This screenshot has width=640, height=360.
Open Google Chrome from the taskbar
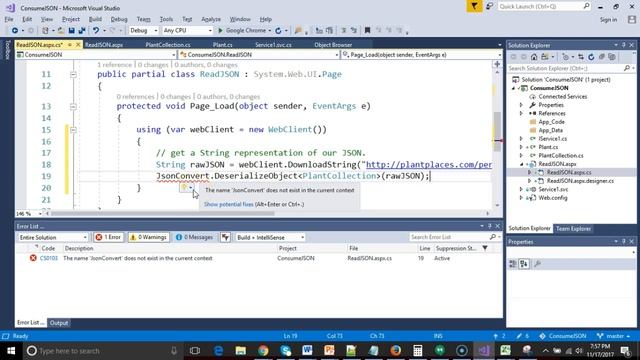(x=263, y=351)
